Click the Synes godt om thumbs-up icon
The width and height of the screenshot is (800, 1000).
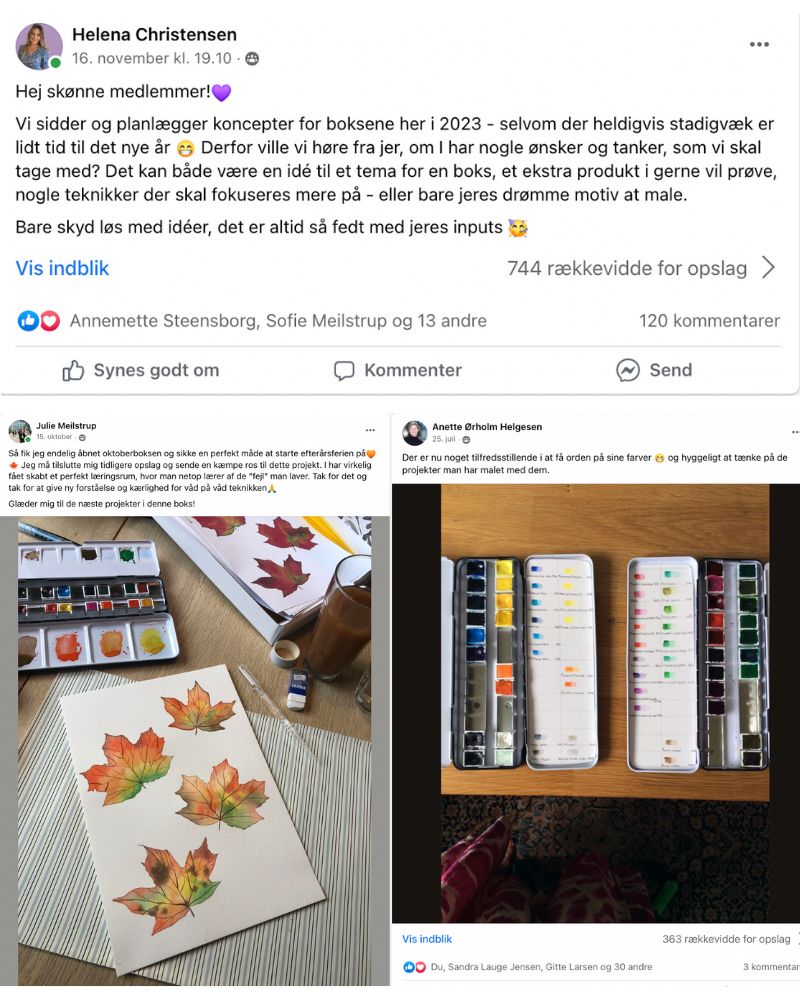(x=73, y=371)
